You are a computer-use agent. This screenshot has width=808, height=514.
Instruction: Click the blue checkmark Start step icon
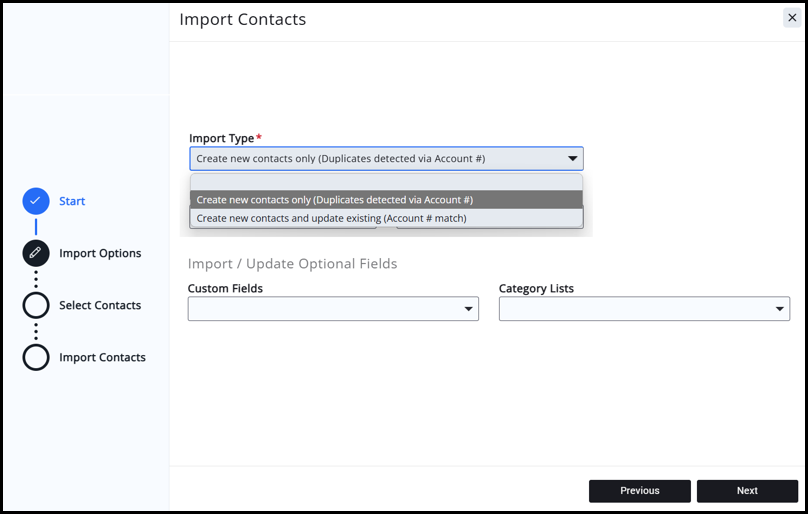click(36, 201)
